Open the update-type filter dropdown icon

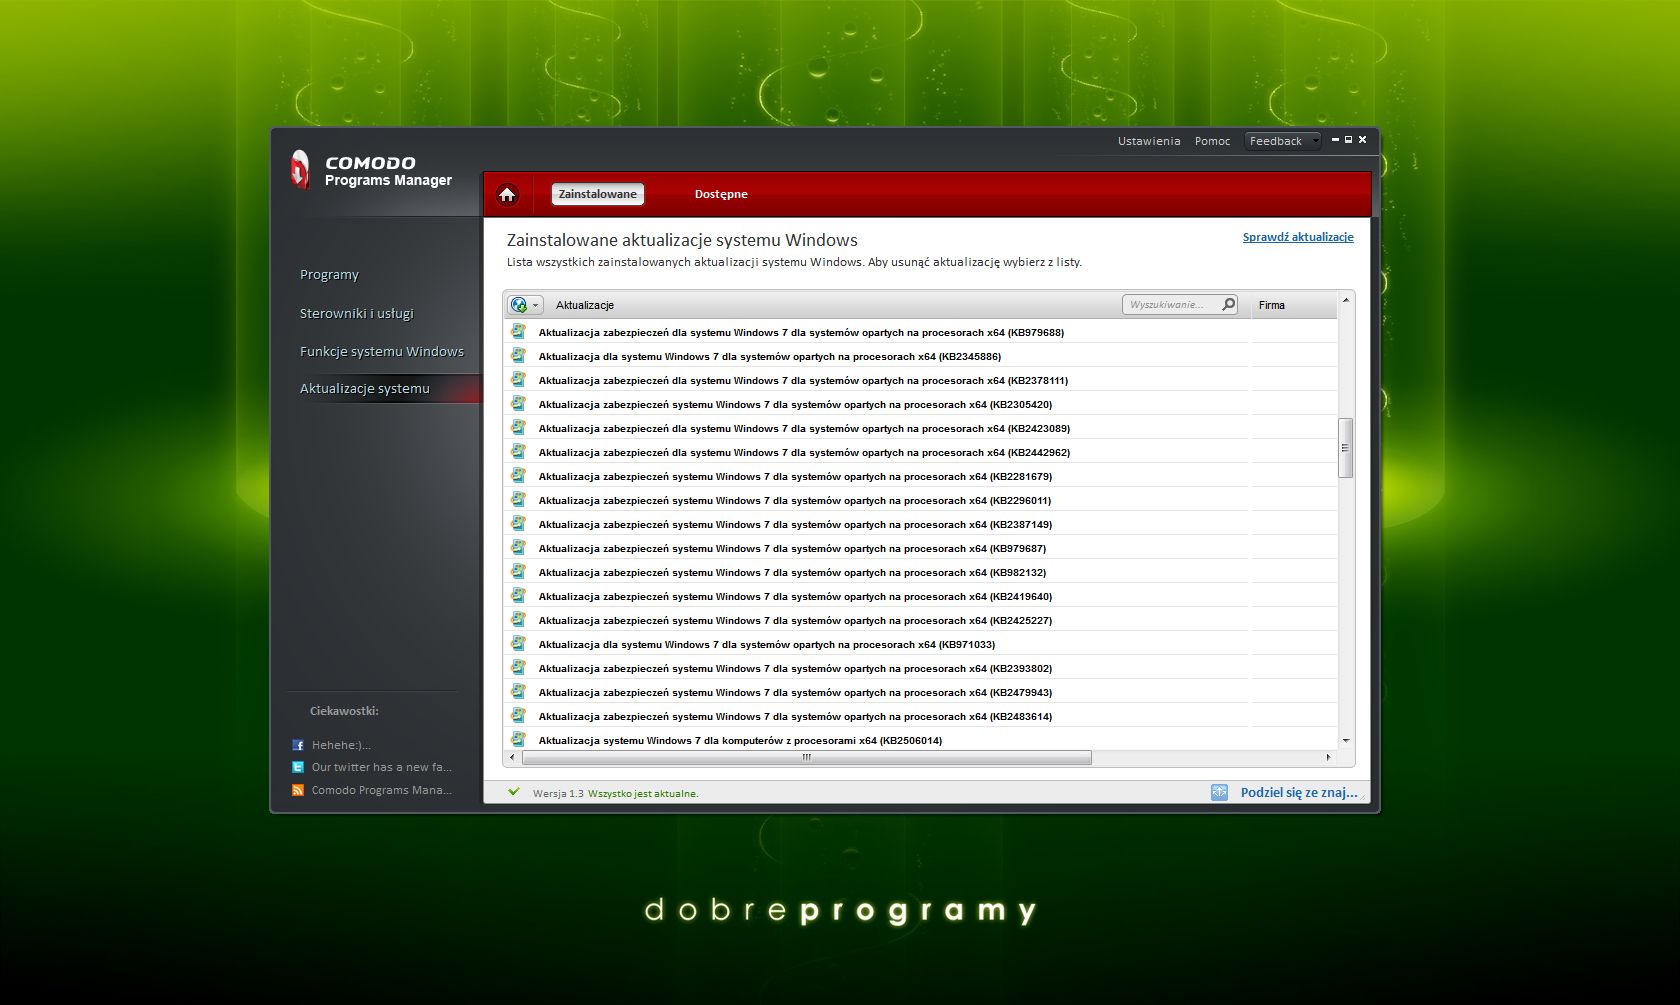tap(524, 305)
